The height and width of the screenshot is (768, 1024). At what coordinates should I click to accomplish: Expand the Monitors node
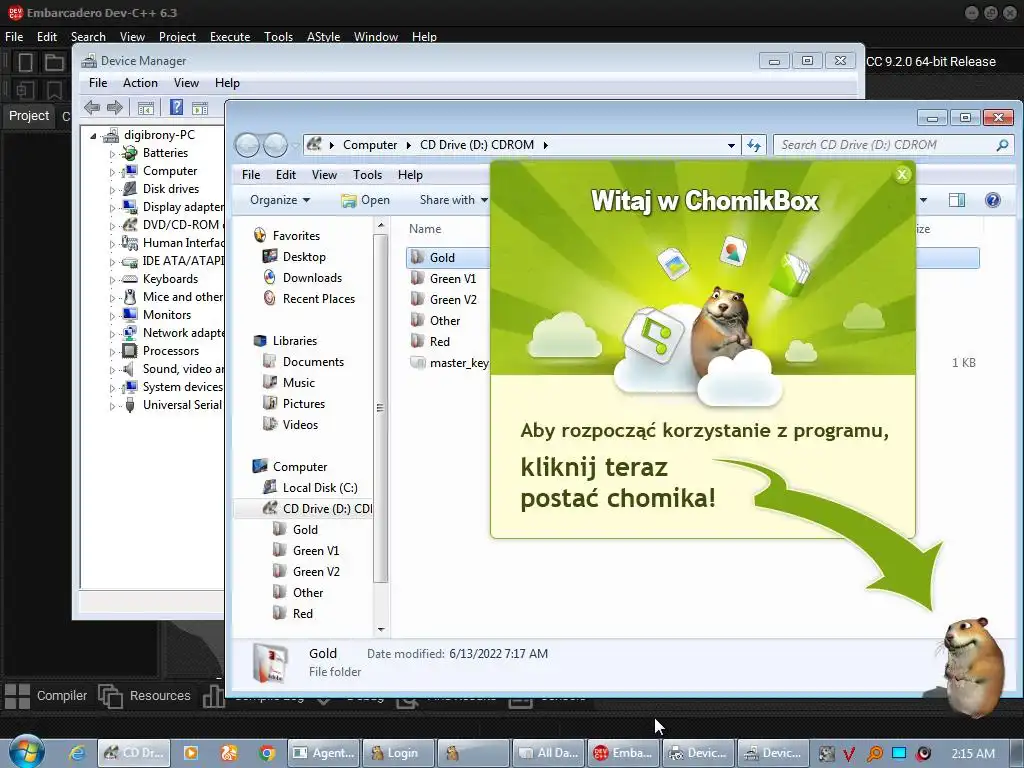click(112, 316)
